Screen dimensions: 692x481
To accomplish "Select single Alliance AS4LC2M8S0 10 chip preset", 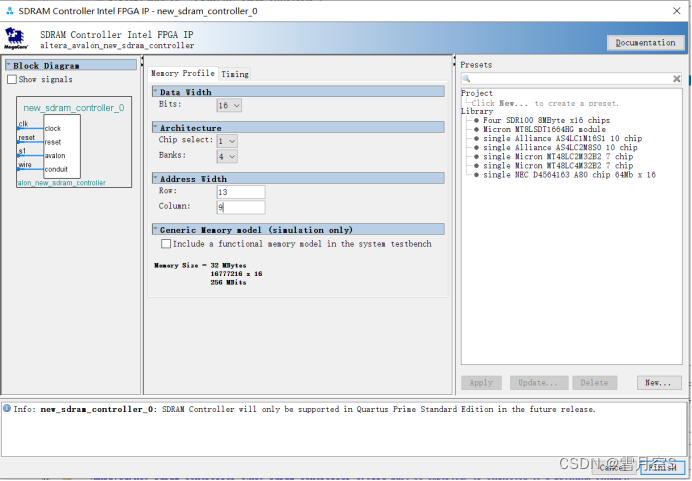I will (x=560, y=148).
